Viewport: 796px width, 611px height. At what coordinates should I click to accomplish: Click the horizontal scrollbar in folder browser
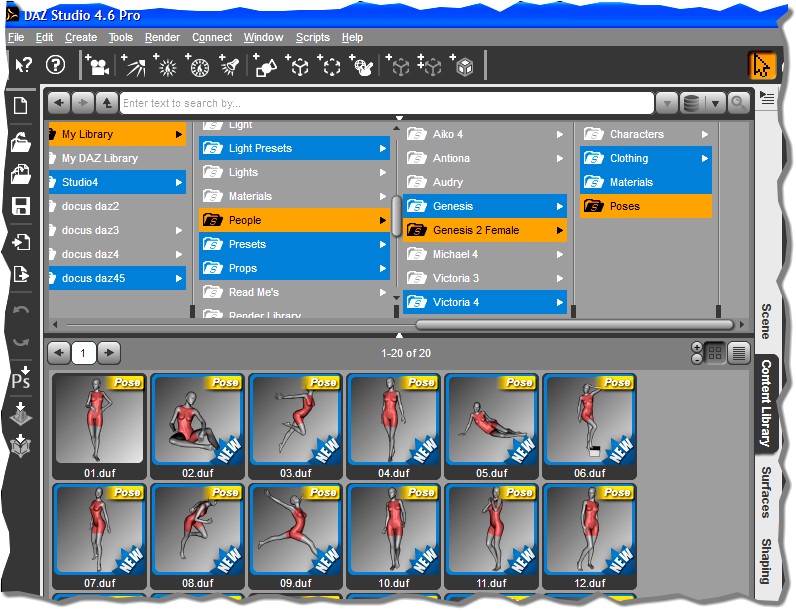tap(574, 324)
